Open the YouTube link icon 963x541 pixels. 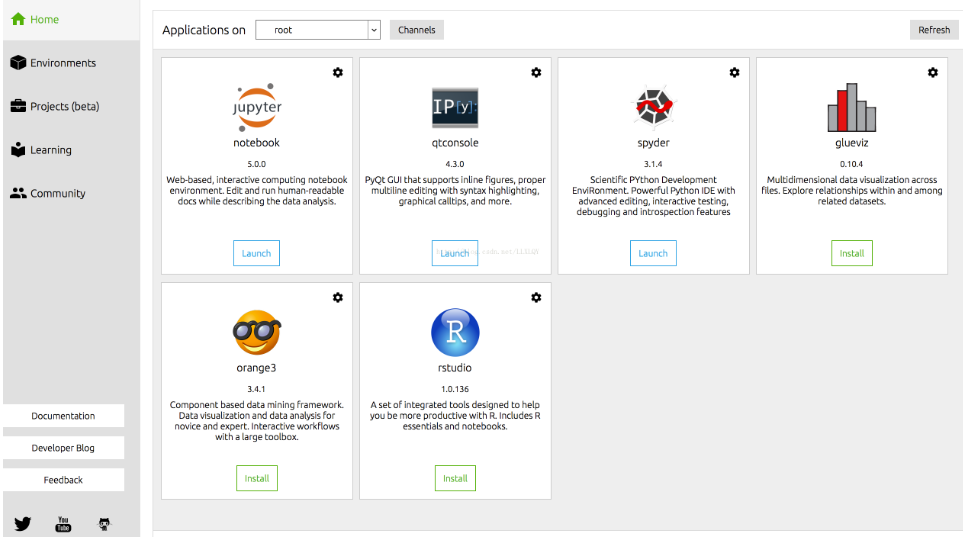pyautogui.click(x=63, y=524)
